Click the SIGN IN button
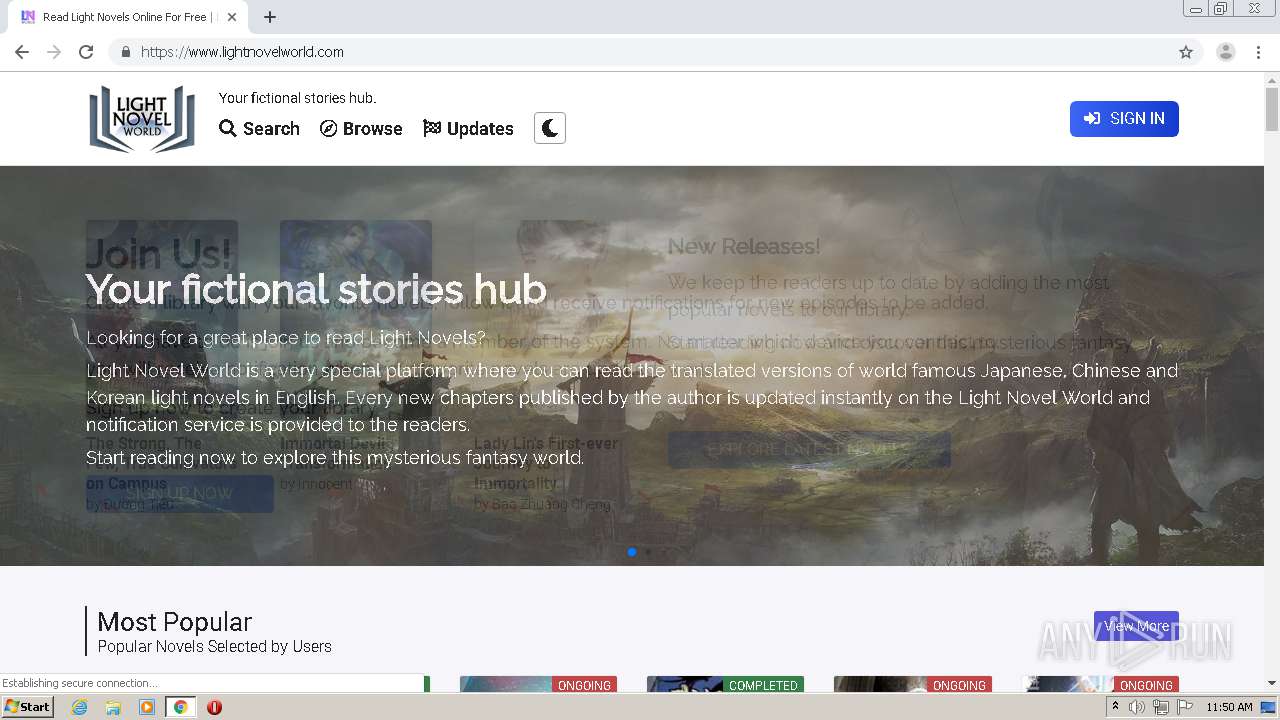The image size is (1280, 720). point(1124,118)
